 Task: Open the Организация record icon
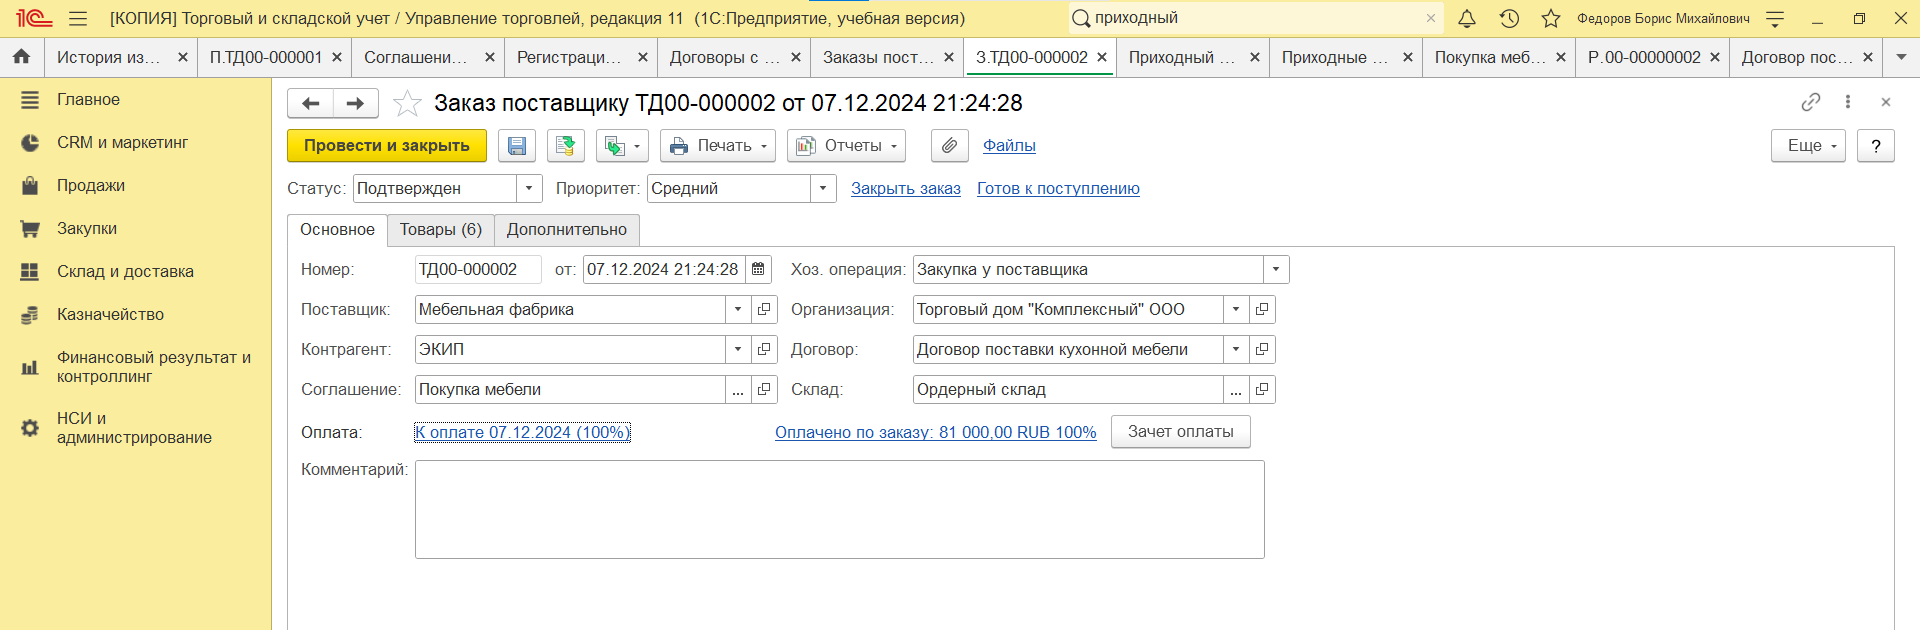click(x=1262, y=309)
